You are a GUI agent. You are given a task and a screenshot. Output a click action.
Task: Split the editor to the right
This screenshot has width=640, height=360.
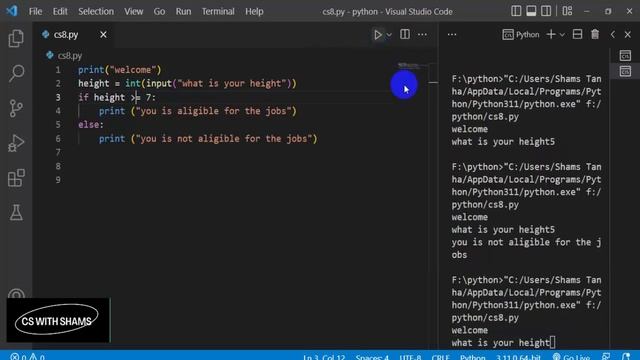tap(404, 34)
